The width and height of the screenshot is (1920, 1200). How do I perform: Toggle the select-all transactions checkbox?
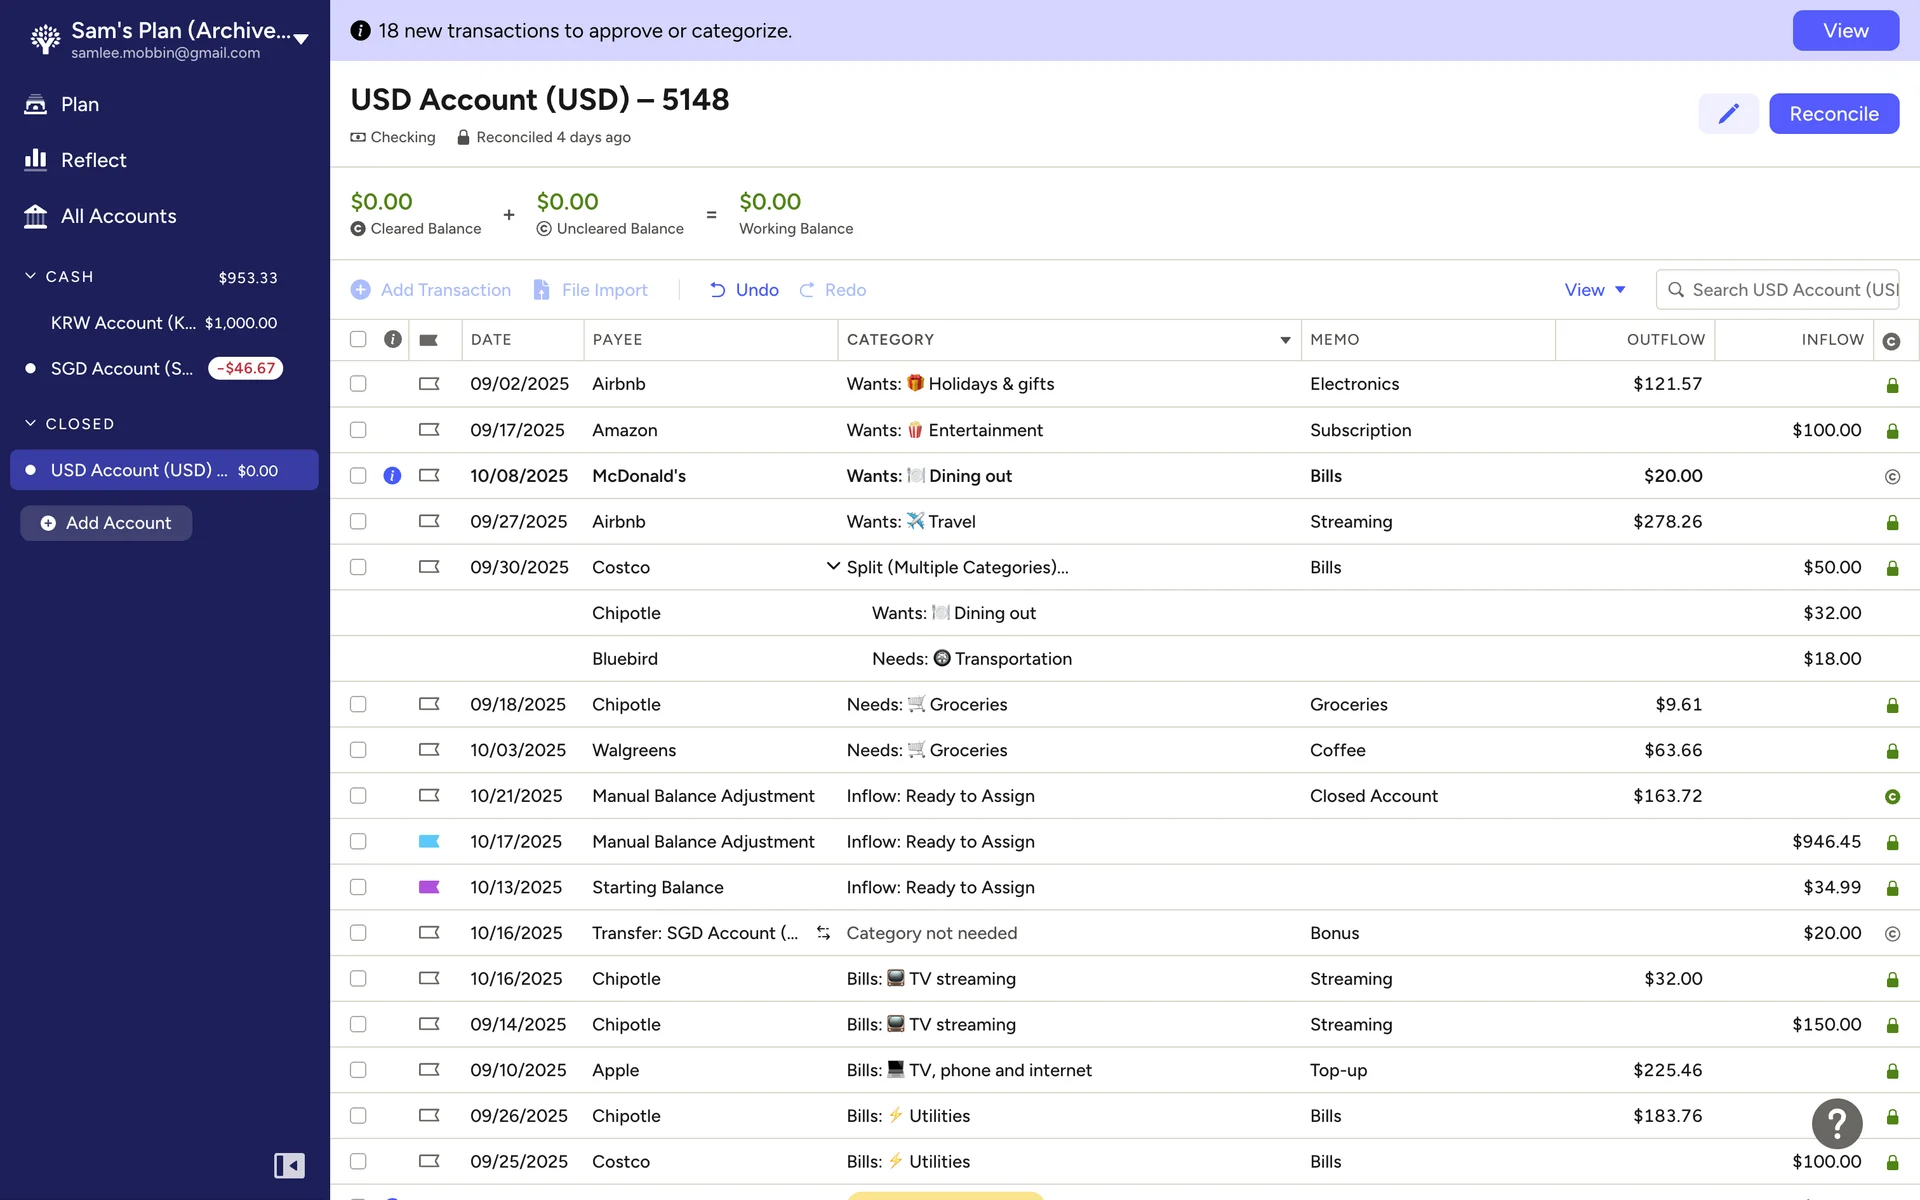[x=358, y=340]
